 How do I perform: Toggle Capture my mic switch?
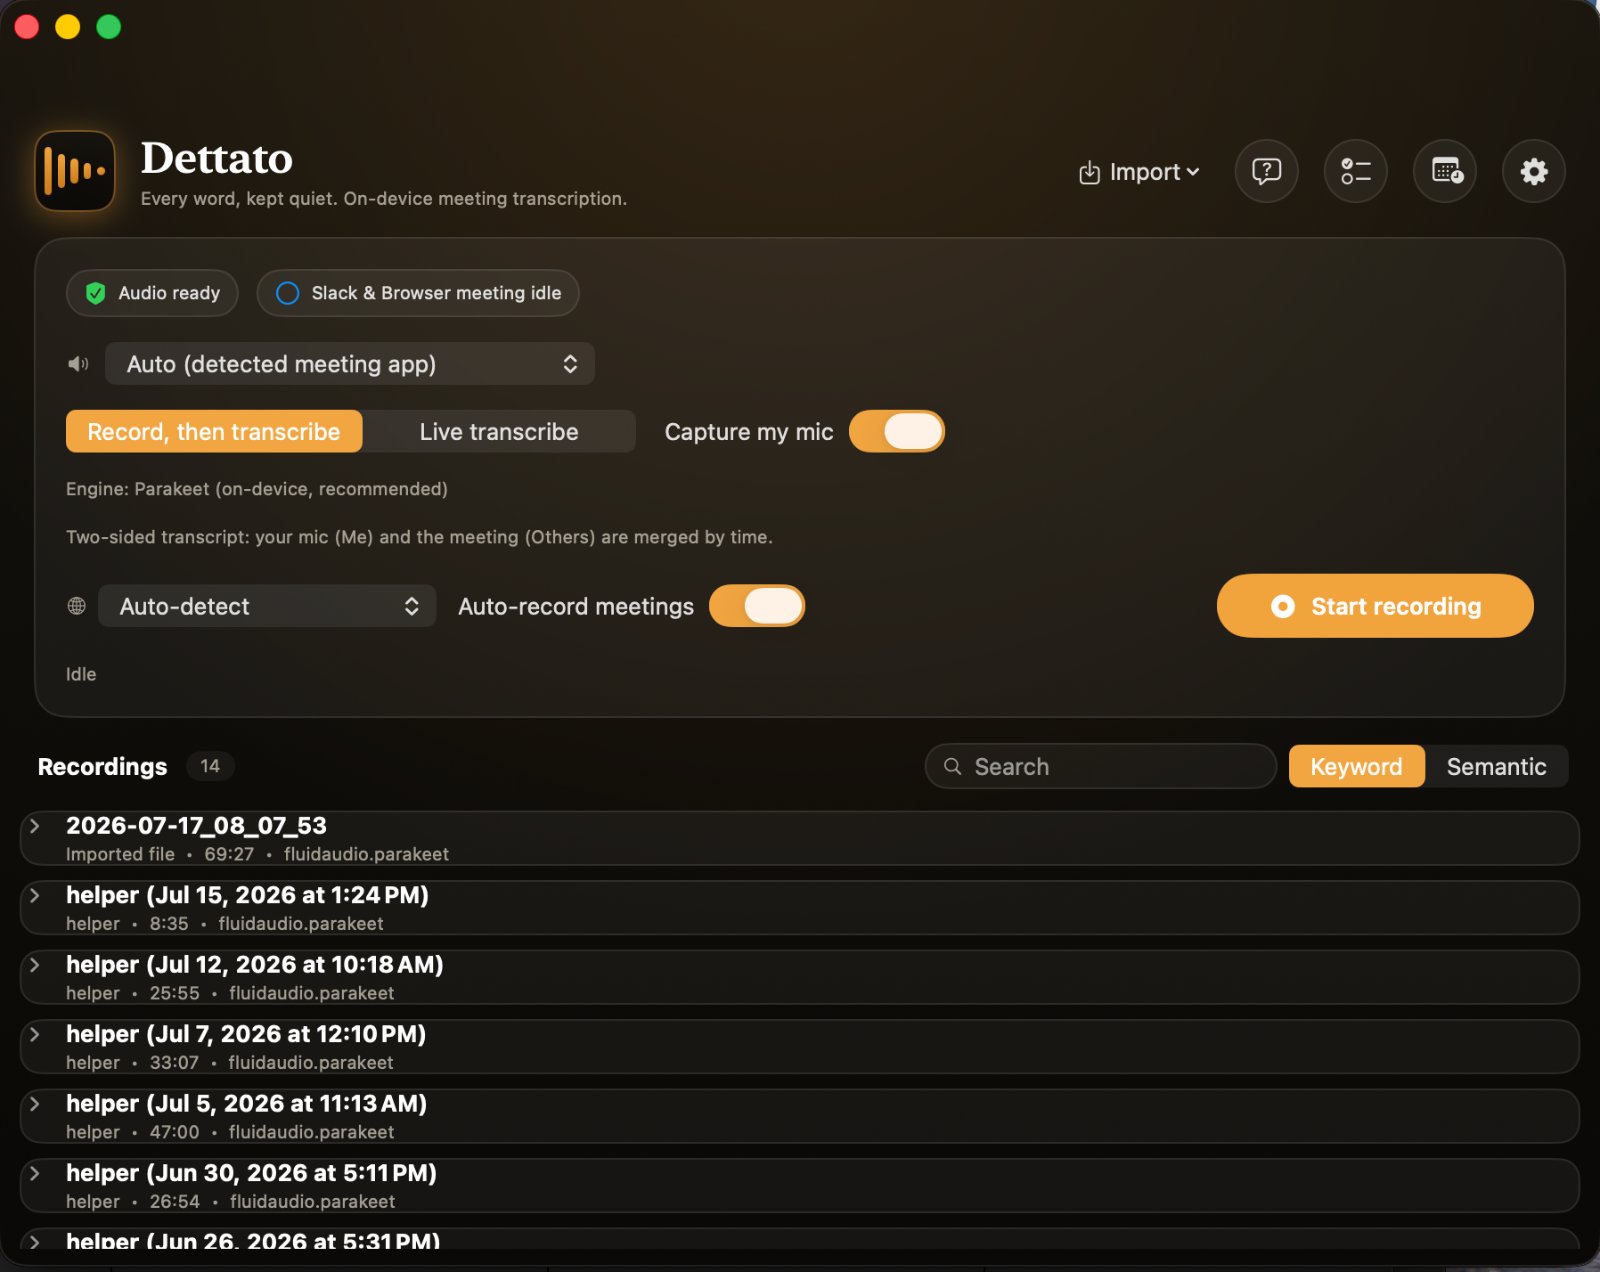pyautogui.click(x=897, y=431)
